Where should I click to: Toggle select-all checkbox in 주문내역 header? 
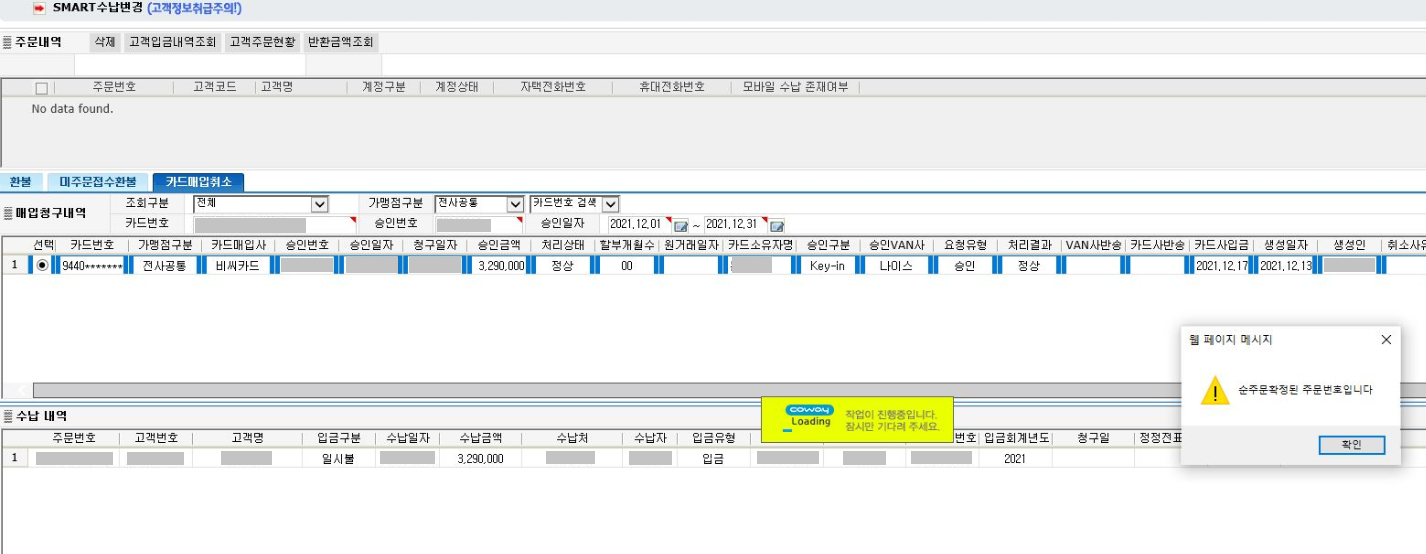(x=41, y=88)
